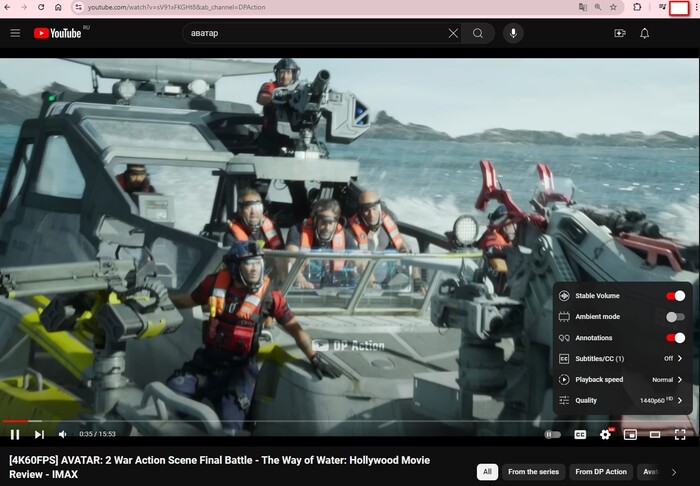Click the 0:35 / 15:53 time display

97,434
